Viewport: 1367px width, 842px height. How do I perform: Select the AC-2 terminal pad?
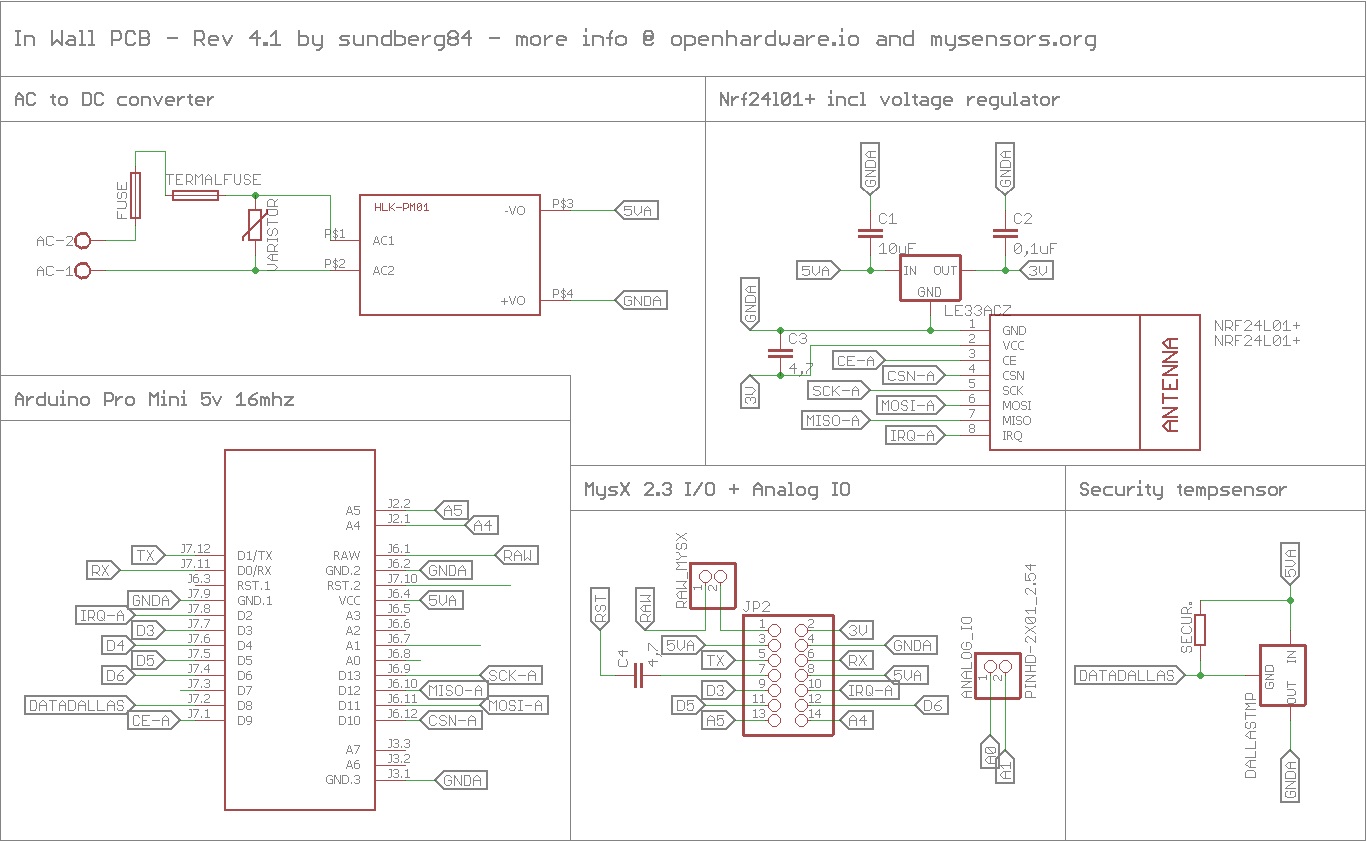pos(83,241)
